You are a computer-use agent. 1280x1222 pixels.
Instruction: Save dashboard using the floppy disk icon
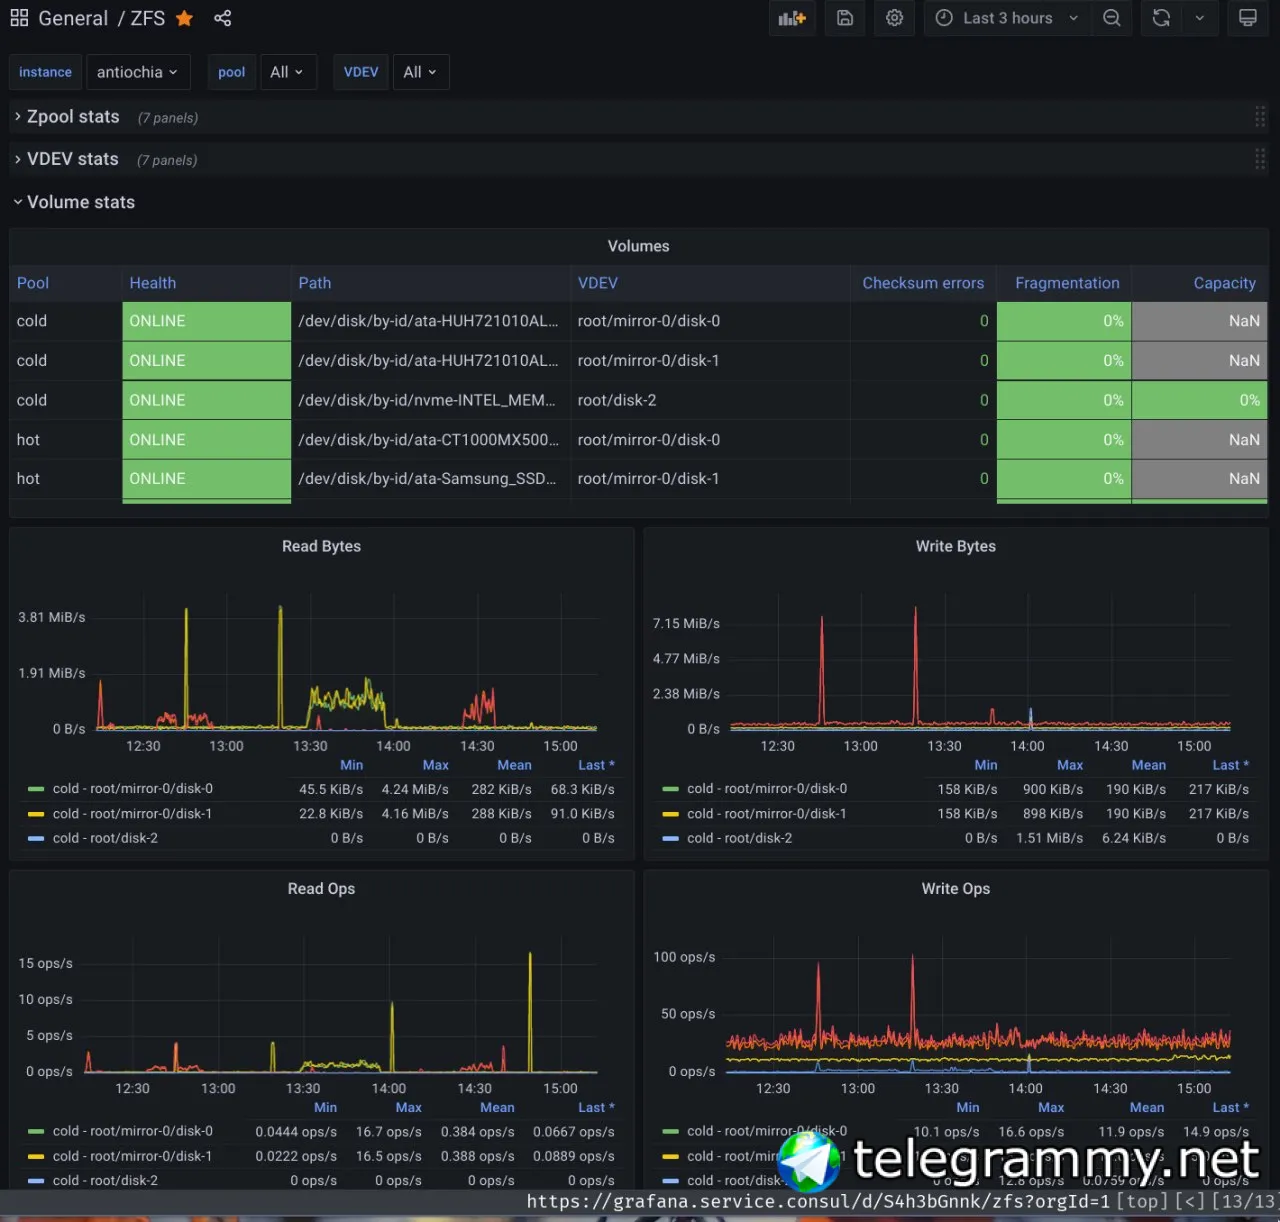pos(845,18)
